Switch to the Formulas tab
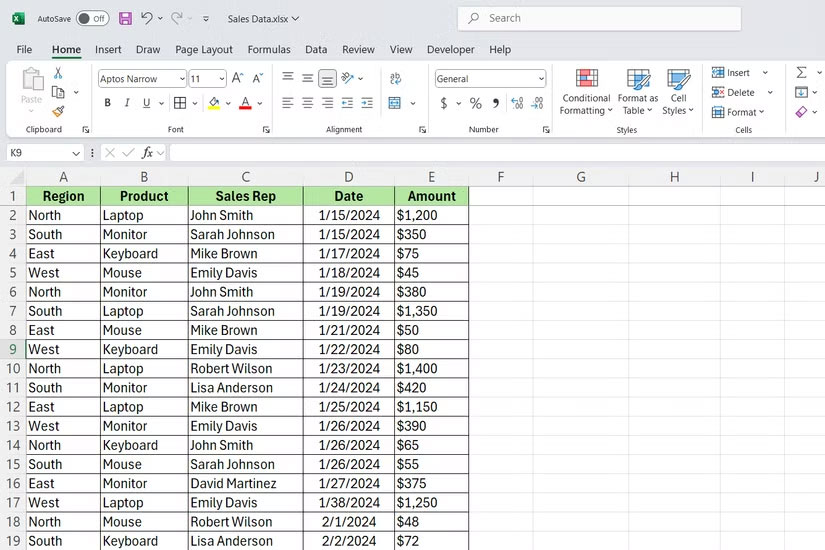 [269, 49]
